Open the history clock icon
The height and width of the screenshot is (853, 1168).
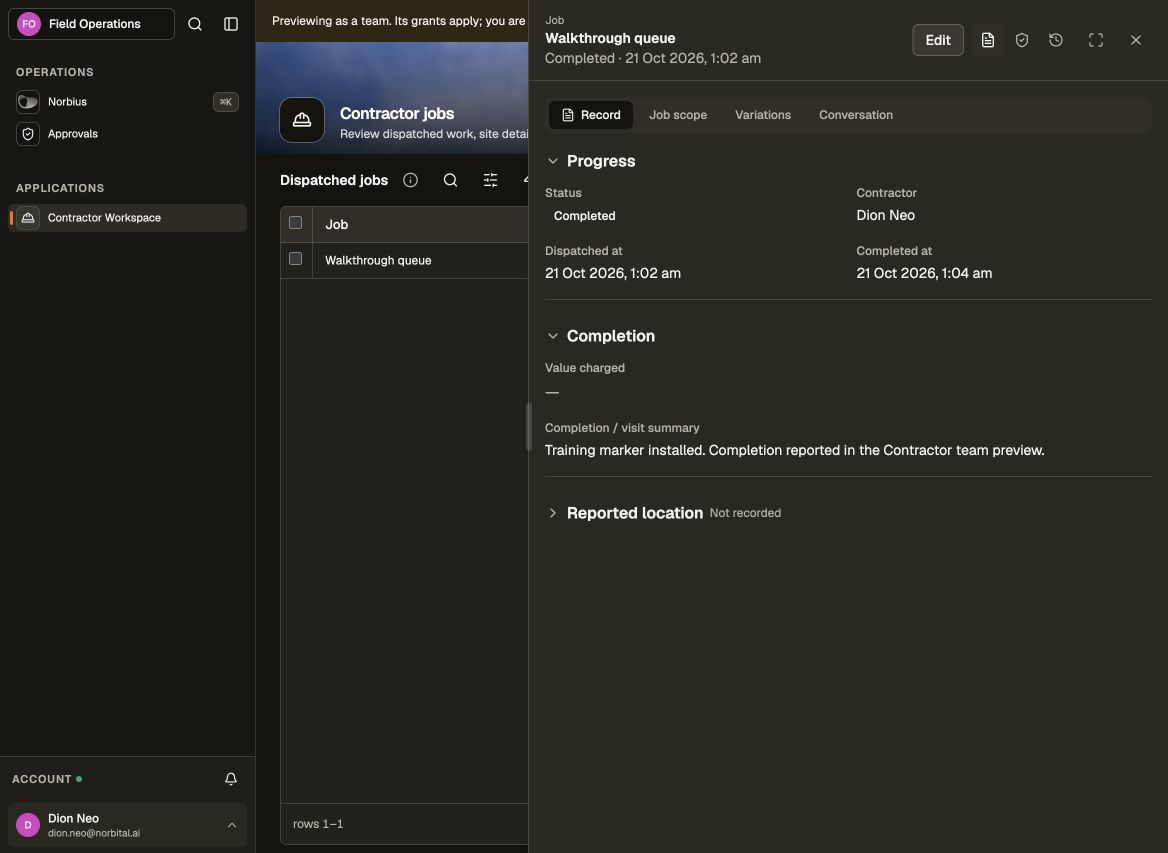pyautogui.click(x=1056, y=40)
